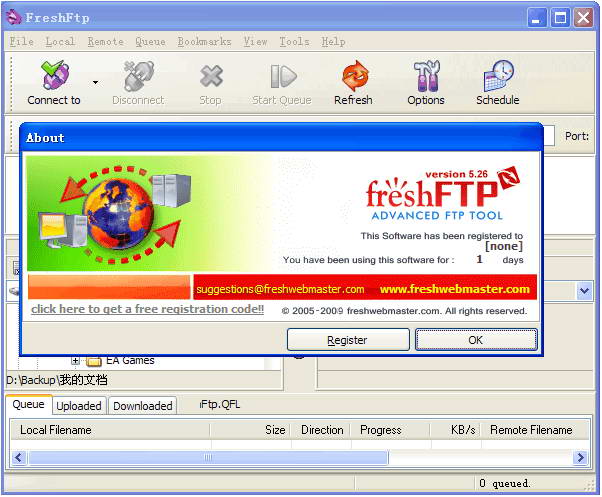This screenshot has width=602, height=497.
Task: Maximize the FreshFtp window
Action: point(560,18)
